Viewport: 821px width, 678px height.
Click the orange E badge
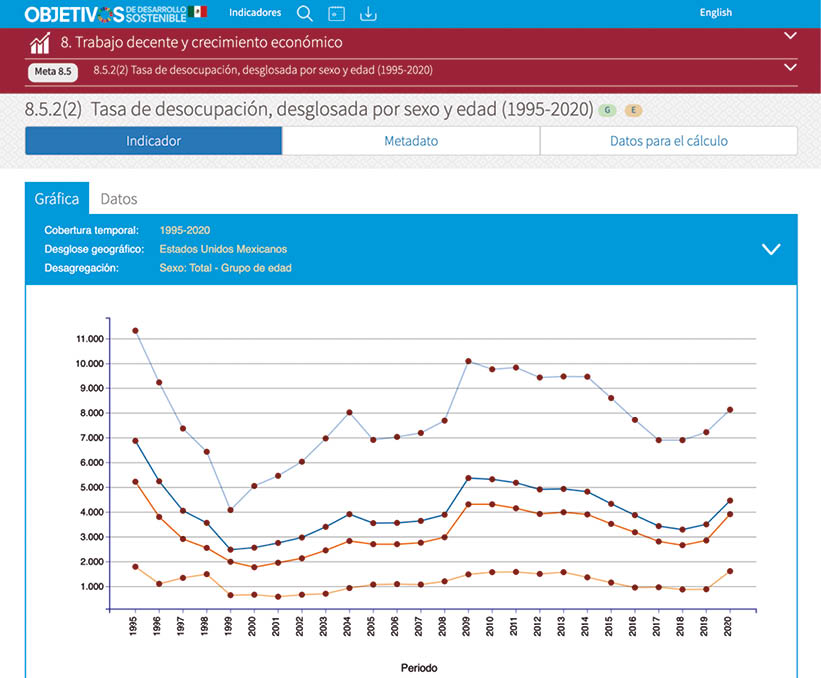coord(632,110)
